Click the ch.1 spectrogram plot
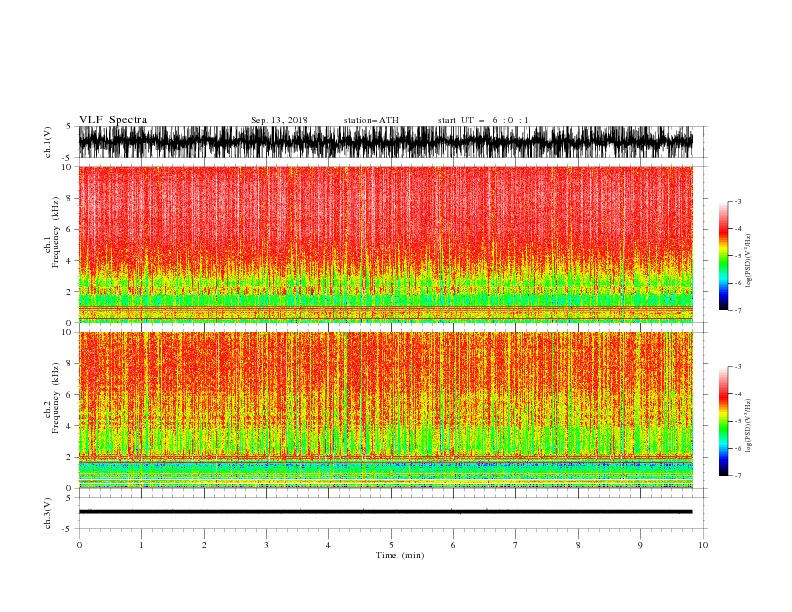The image size is (792, 612). (386, 244)
